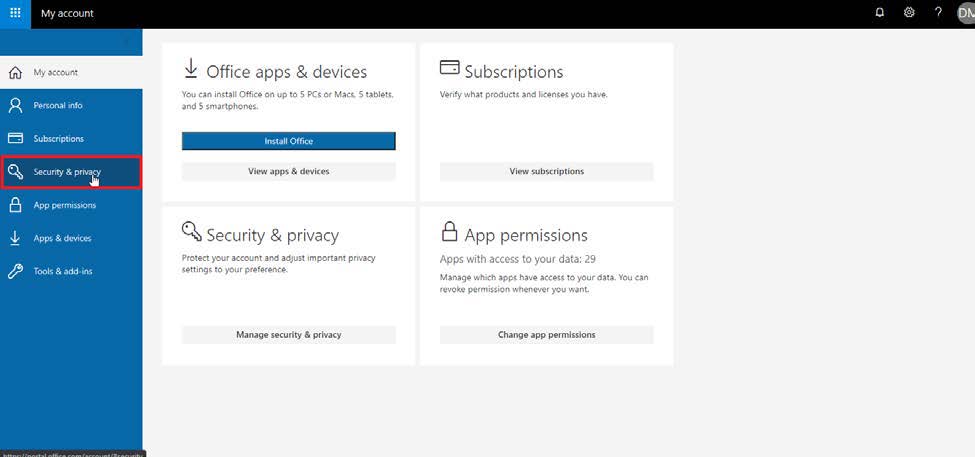Click the download icon for Apps & devices
Image resolution: width=975 pixels, height=457 pixels.
(16, 238)
